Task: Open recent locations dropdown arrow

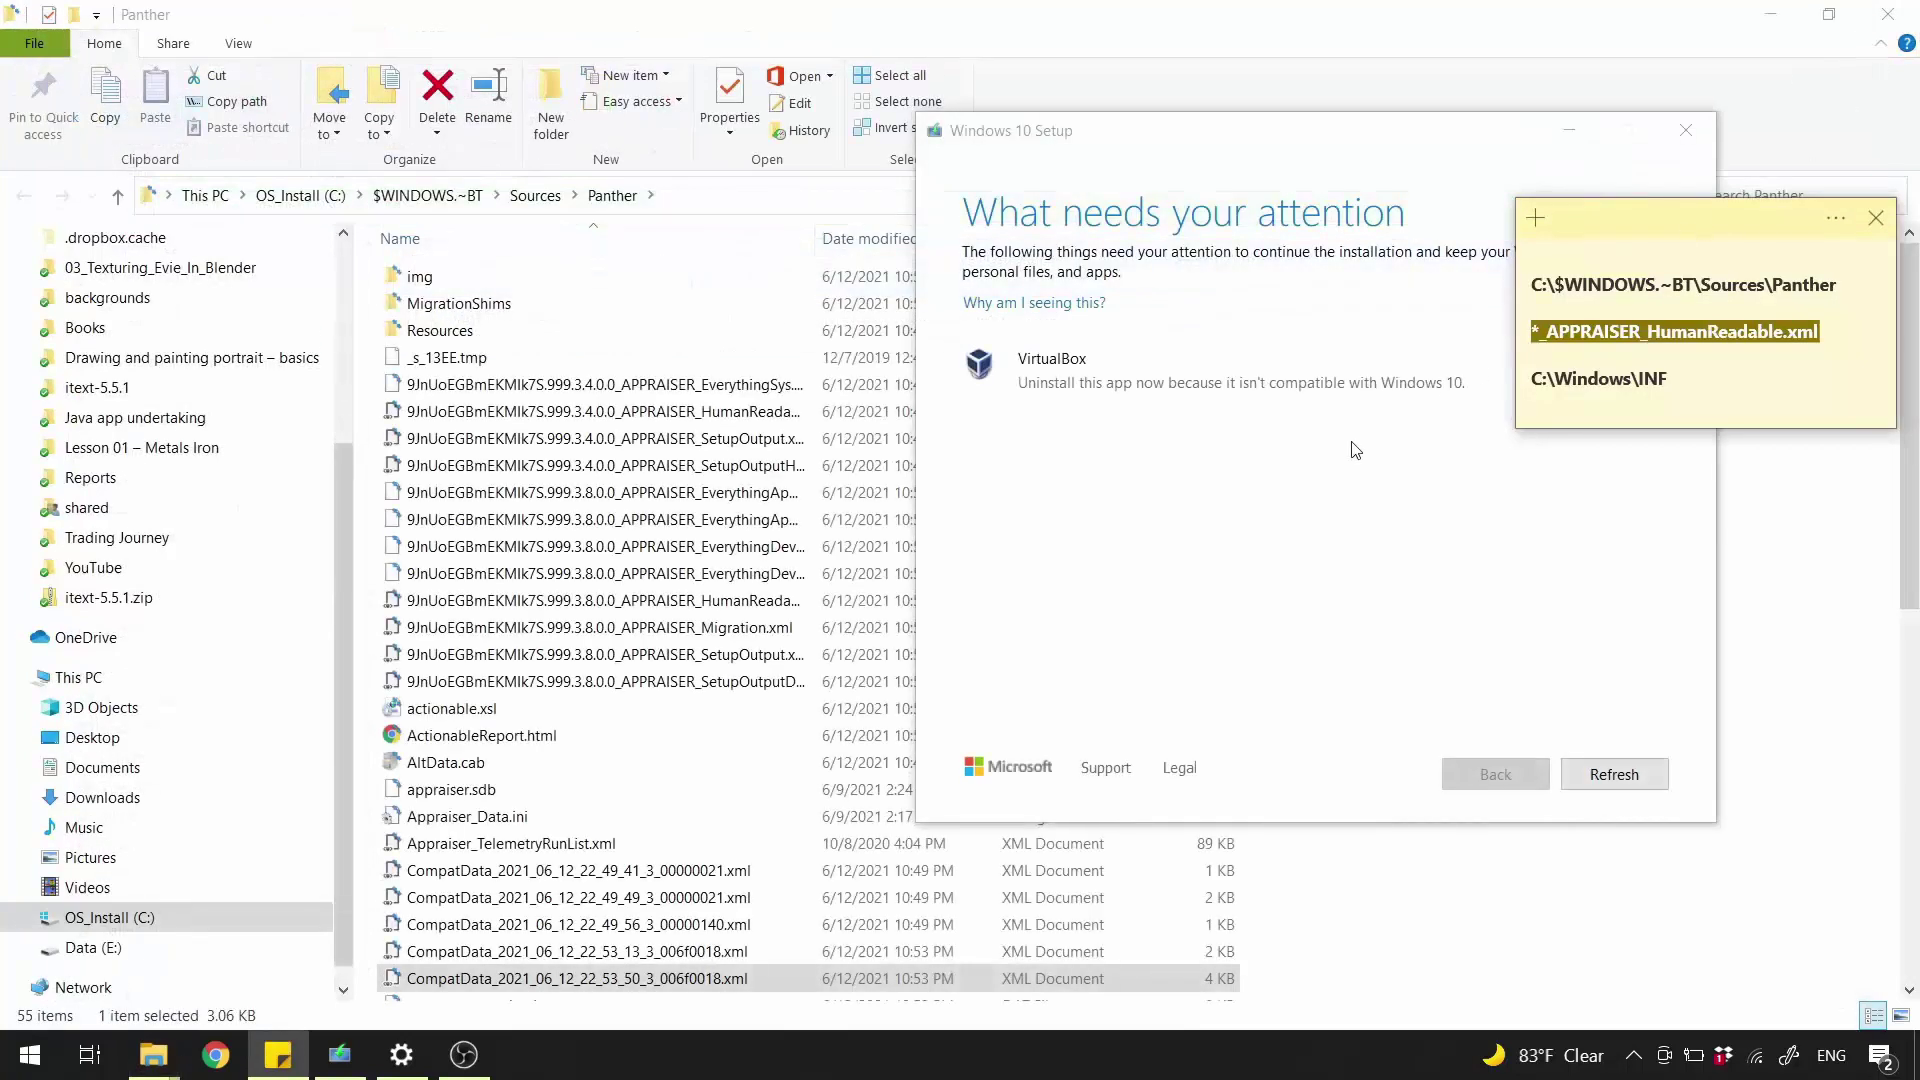Action: coord(91,196)
